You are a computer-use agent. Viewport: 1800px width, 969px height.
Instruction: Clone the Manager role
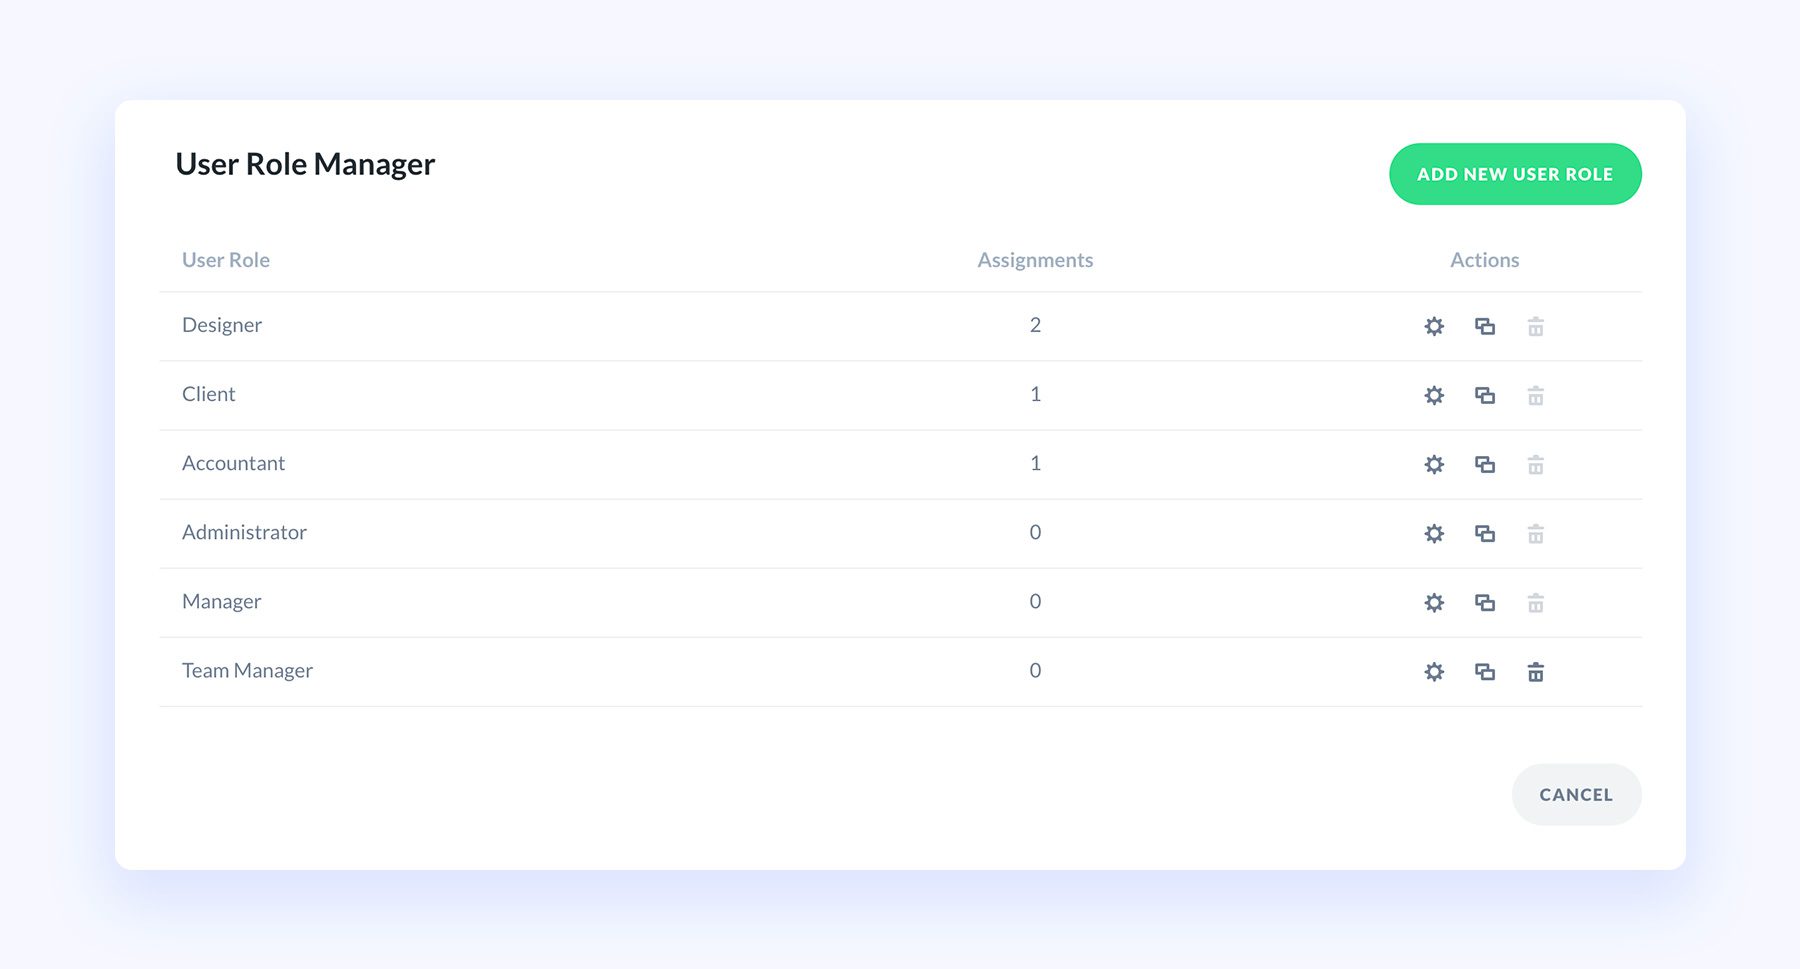[1485, 602]
